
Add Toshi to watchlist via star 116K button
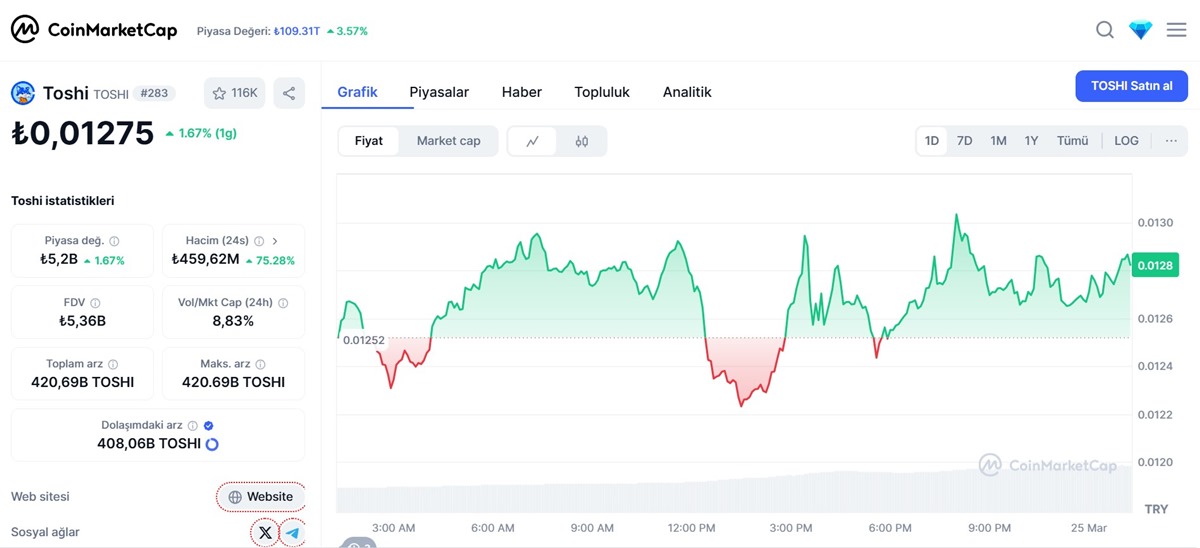[x=235, y=93]
